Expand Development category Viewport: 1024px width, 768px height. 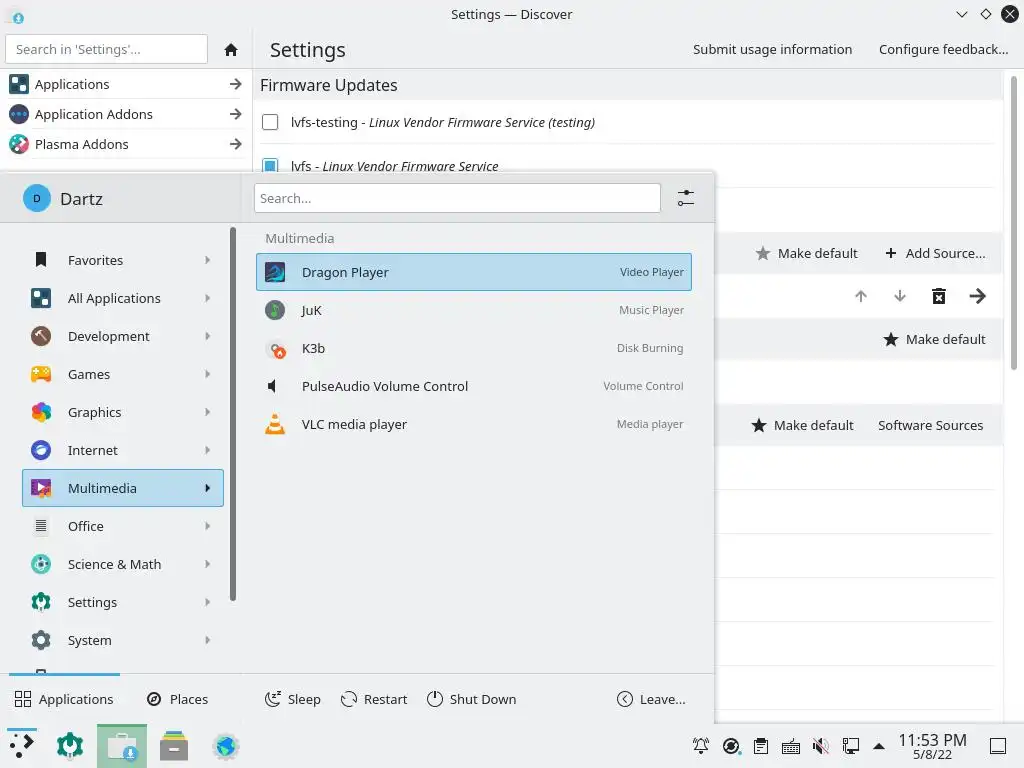(123, 336)
